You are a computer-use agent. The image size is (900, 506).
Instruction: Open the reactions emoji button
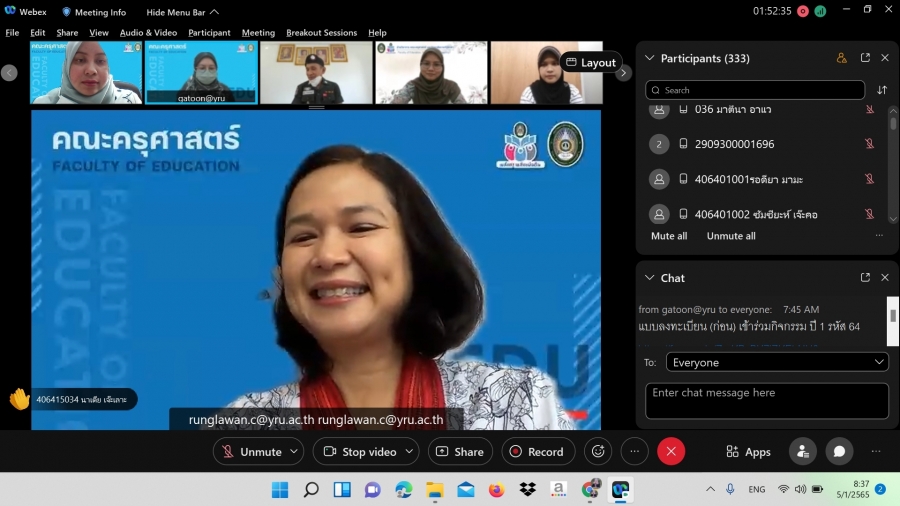click(x=598, y=451)
